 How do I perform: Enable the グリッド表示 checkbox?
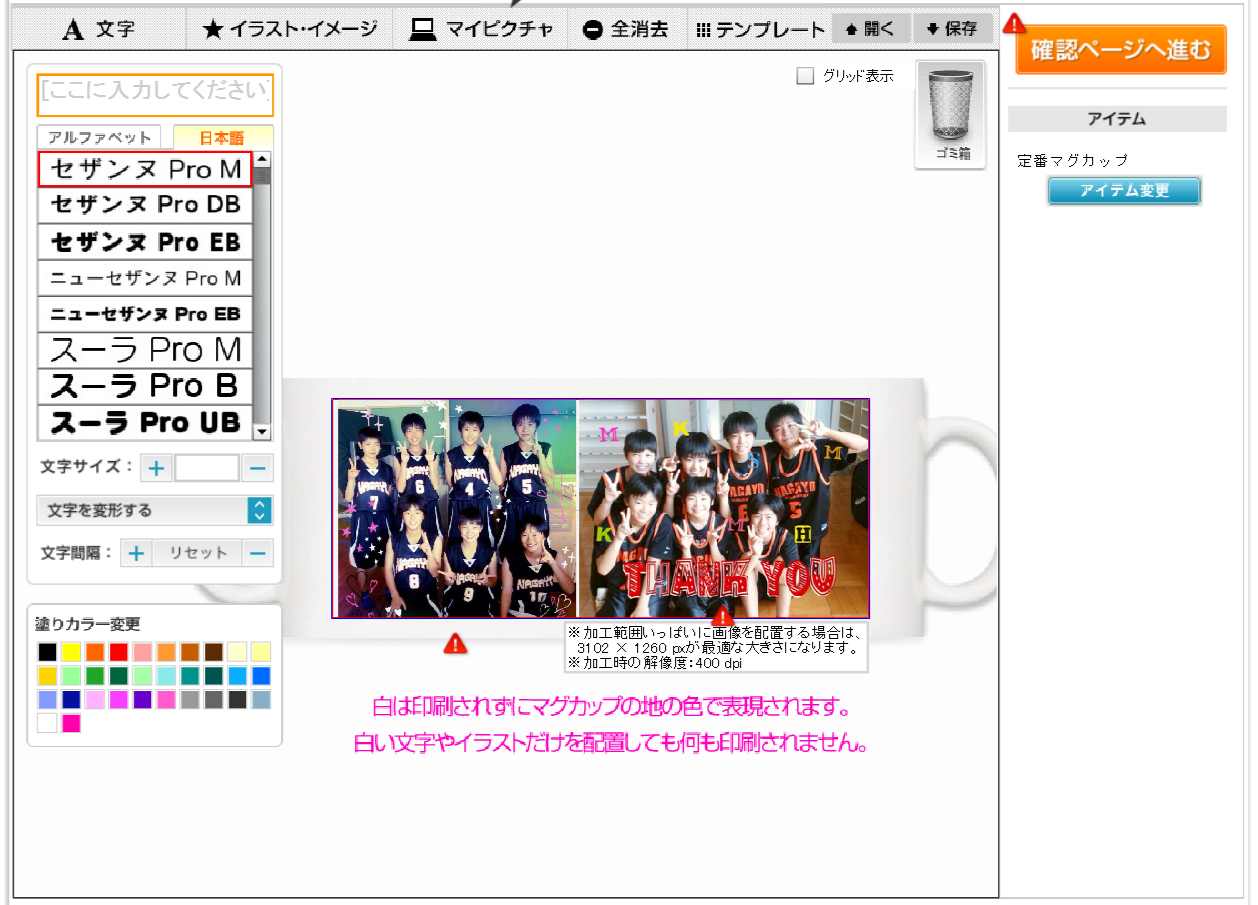(805, 76)
